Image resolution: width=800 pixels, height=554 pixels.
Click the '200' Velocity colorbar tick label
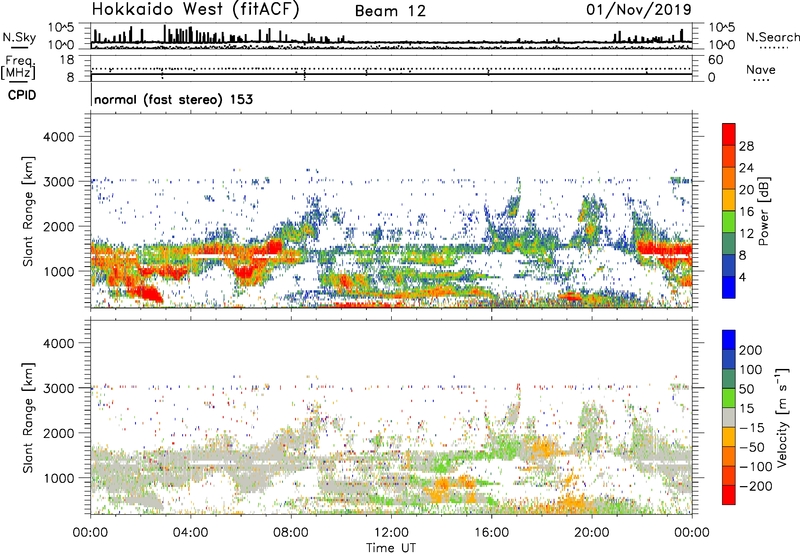tap(751, 350)
